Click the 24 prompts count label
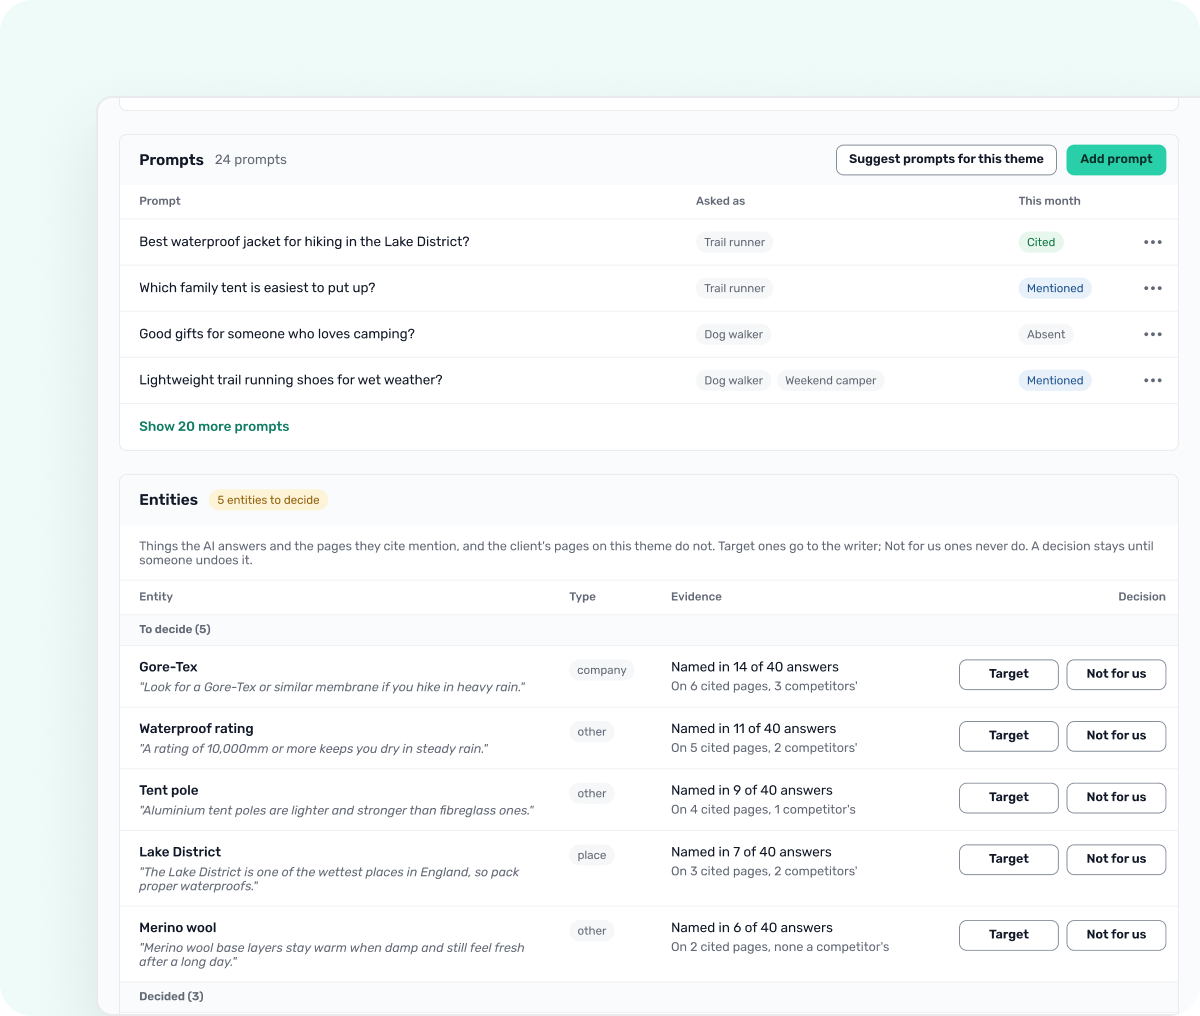The image size is (1200, 1016). point(250,160)
